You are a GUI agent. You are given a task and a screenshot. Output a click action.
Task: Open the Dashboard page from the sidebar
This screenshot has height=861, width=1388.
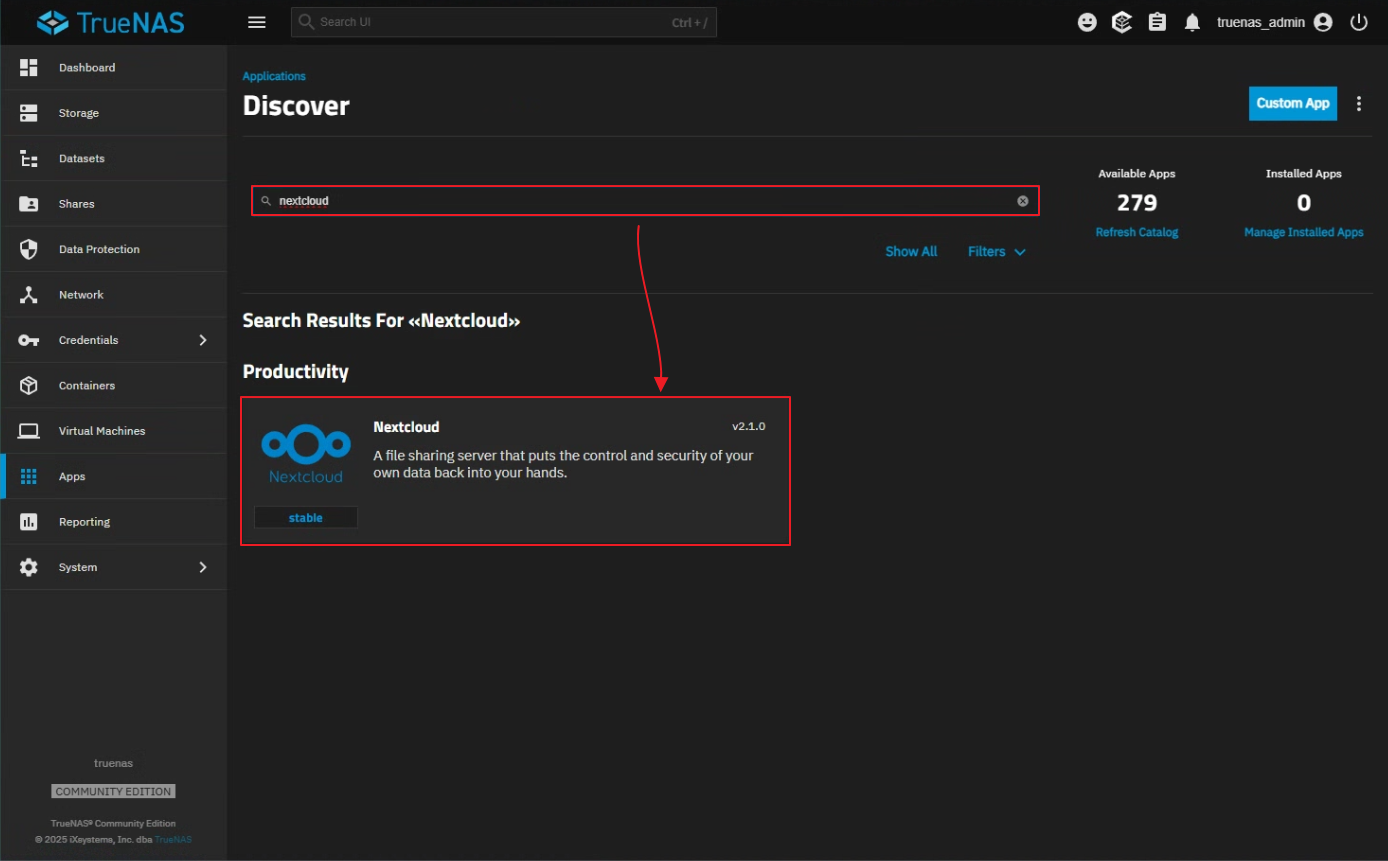tap(114, 68)
